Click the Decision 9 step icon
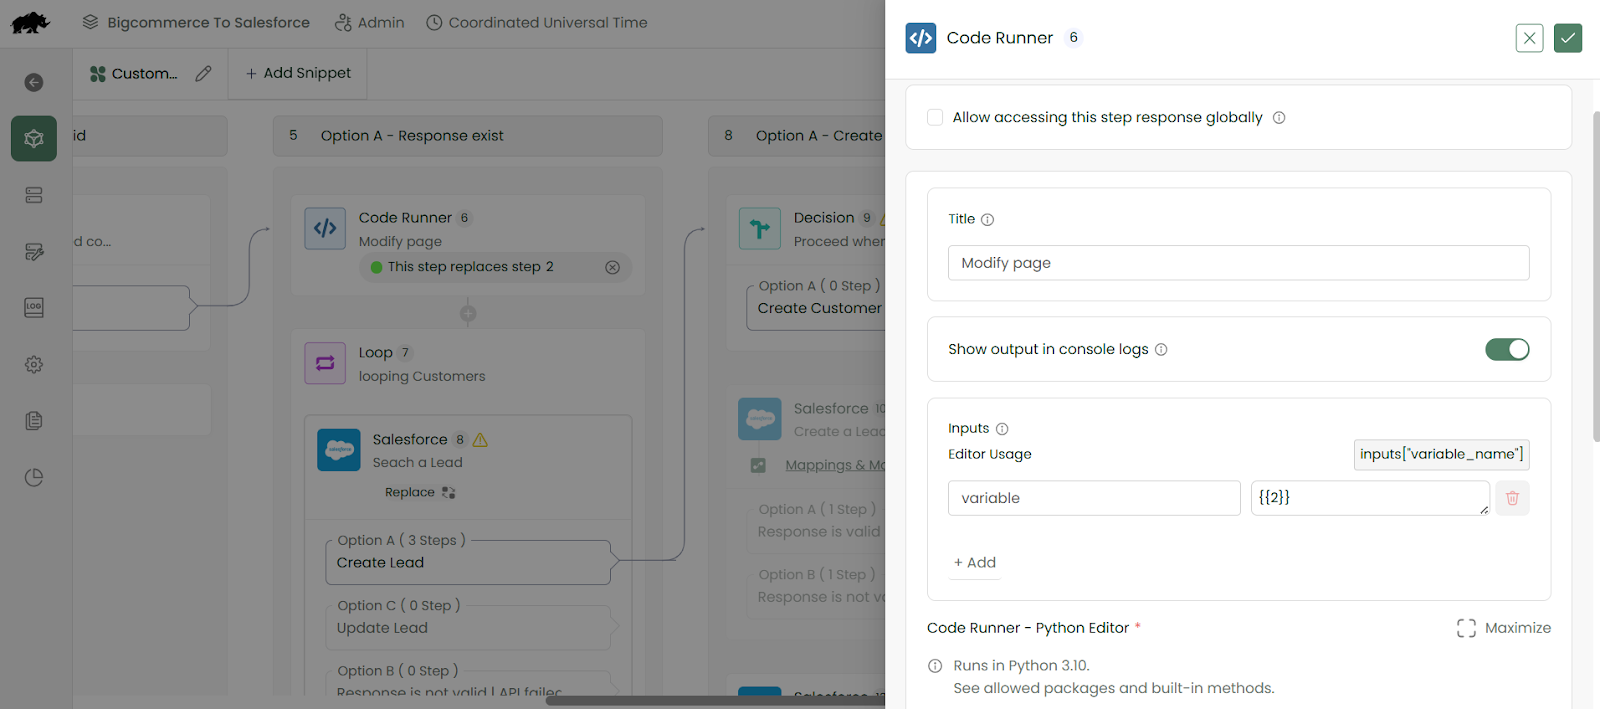 point(760,228)
